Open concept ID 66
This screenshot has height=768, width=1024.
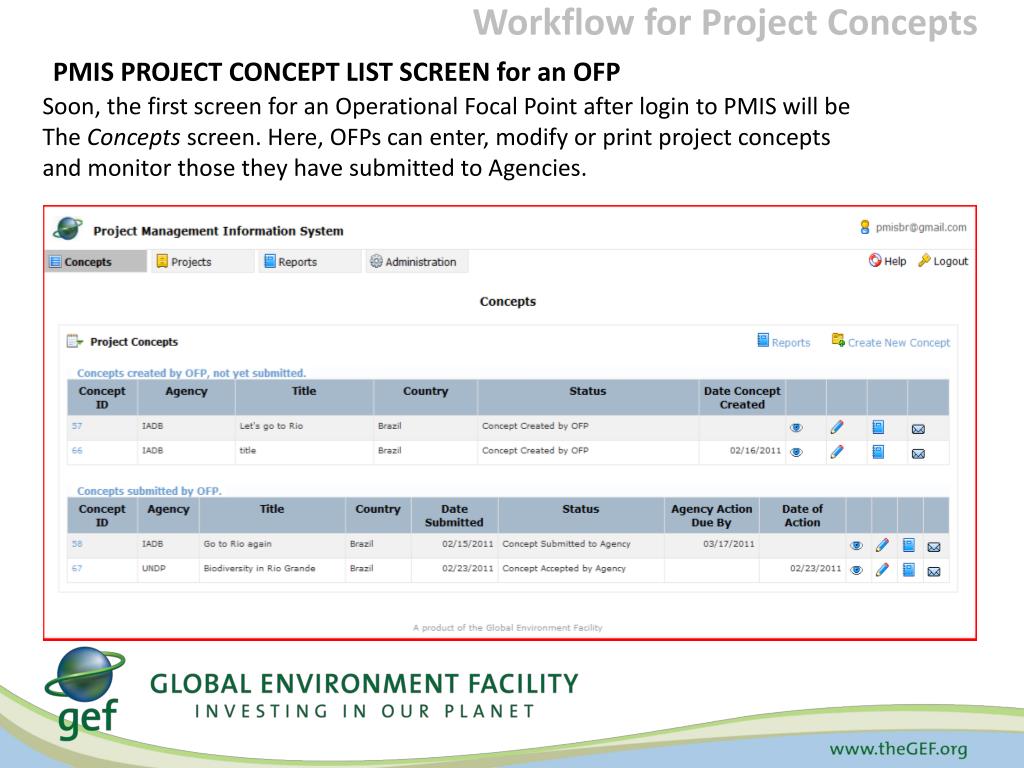[x=77, y=451]
